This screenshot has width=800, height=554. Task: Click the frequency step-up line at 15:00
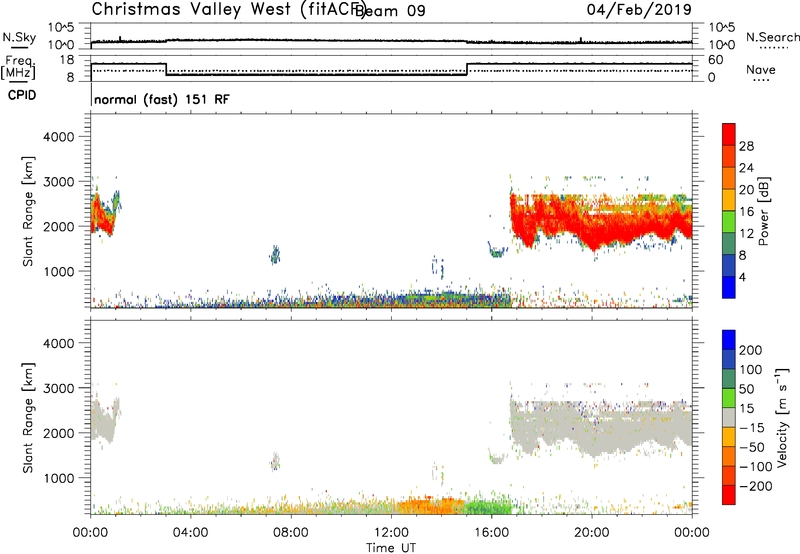[467, 69]
